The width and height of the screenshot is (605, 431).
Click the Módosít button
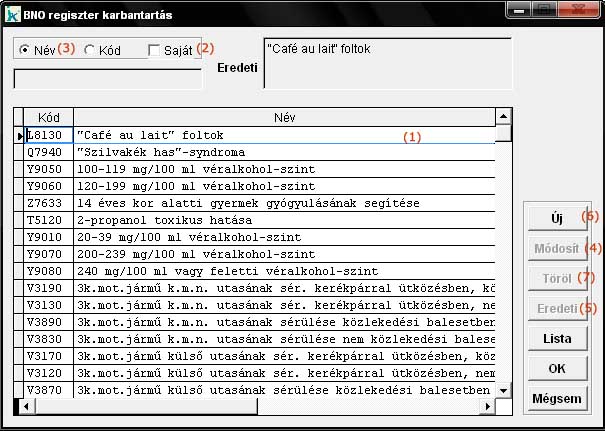557,248
